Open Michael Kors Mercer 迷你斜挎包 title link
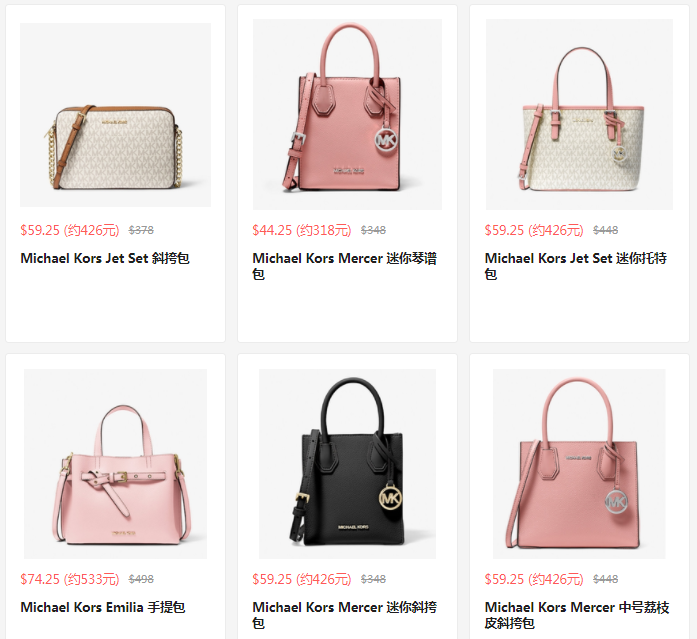The image size is (697, 639). (344, 615)
